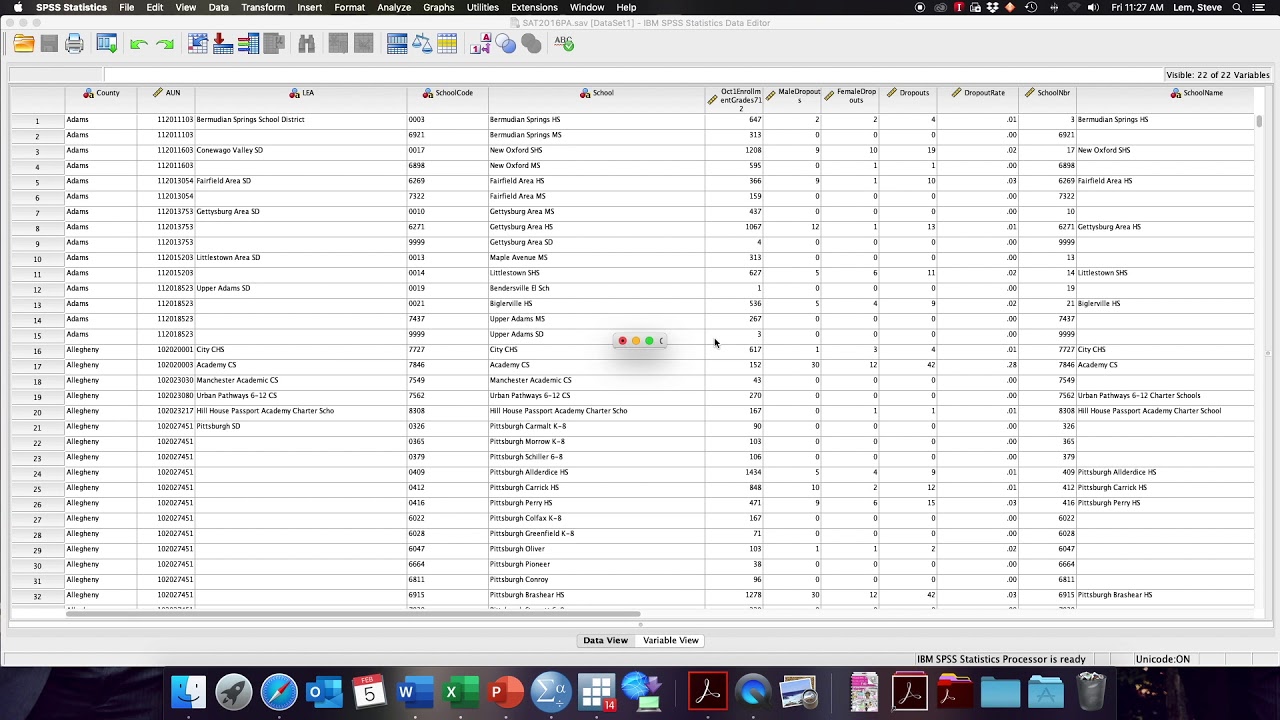Print the data with the printer icon
Image resolution: width=1280 pixels, height=720 pixels.
[x=74, y=43]
